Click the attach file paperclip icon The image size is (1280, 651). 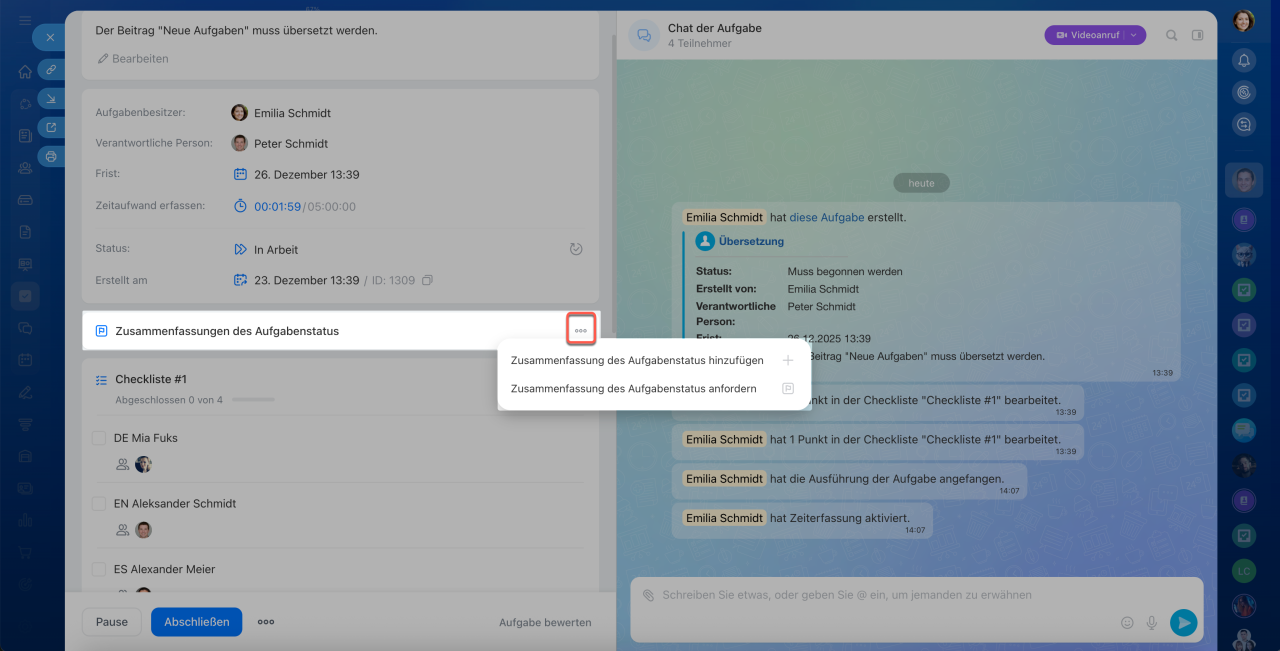coord(648,595)
